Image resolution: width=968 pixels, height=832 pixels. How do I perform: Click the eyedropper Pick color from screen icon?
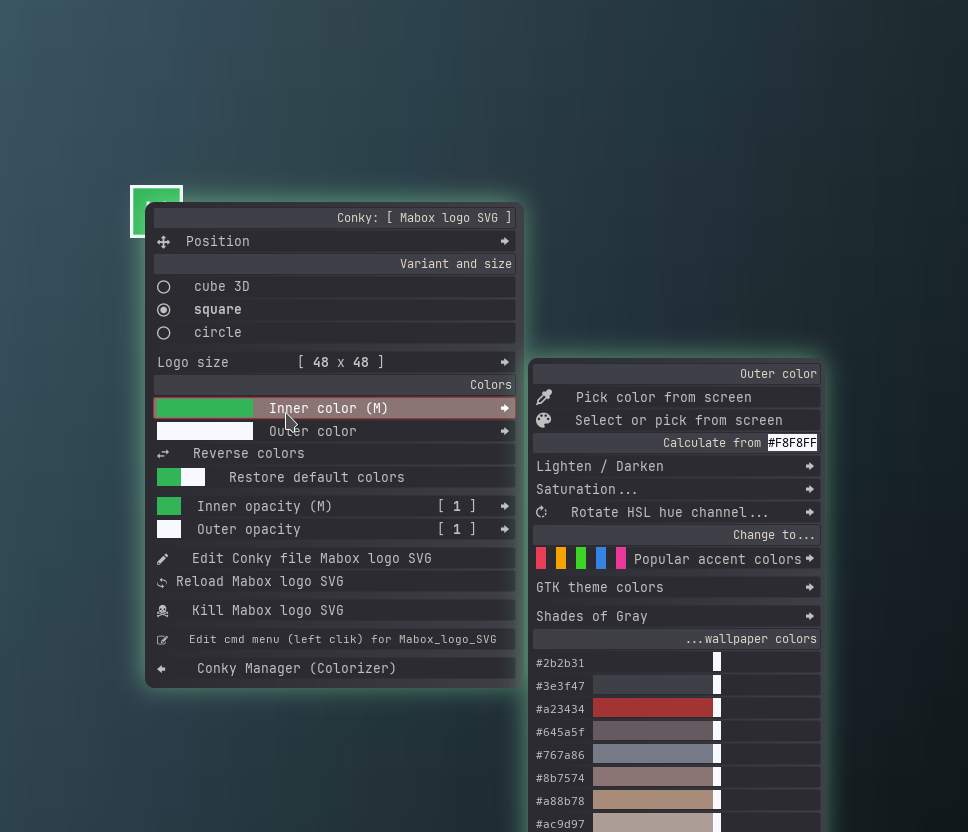(x=544, y=397)
